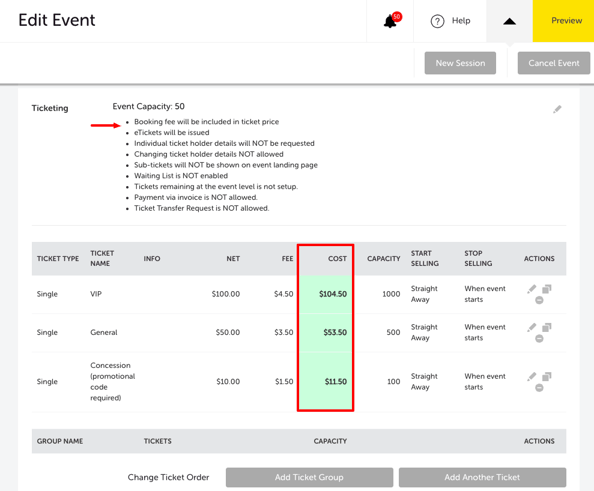This screenshot has width=594, height=491.
Task: Click the $50.00 net value
Action: coord(228,332)
